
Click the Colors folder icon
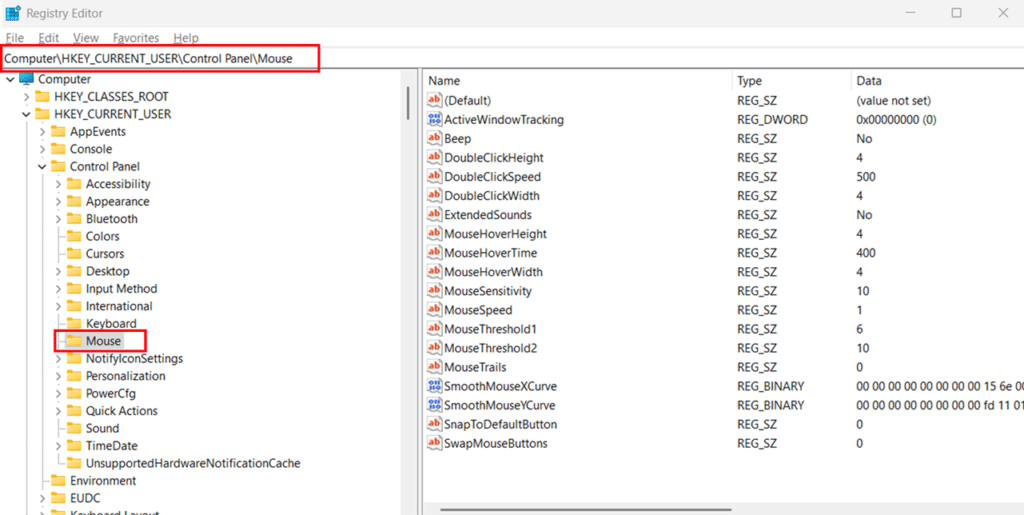(74, 236)
